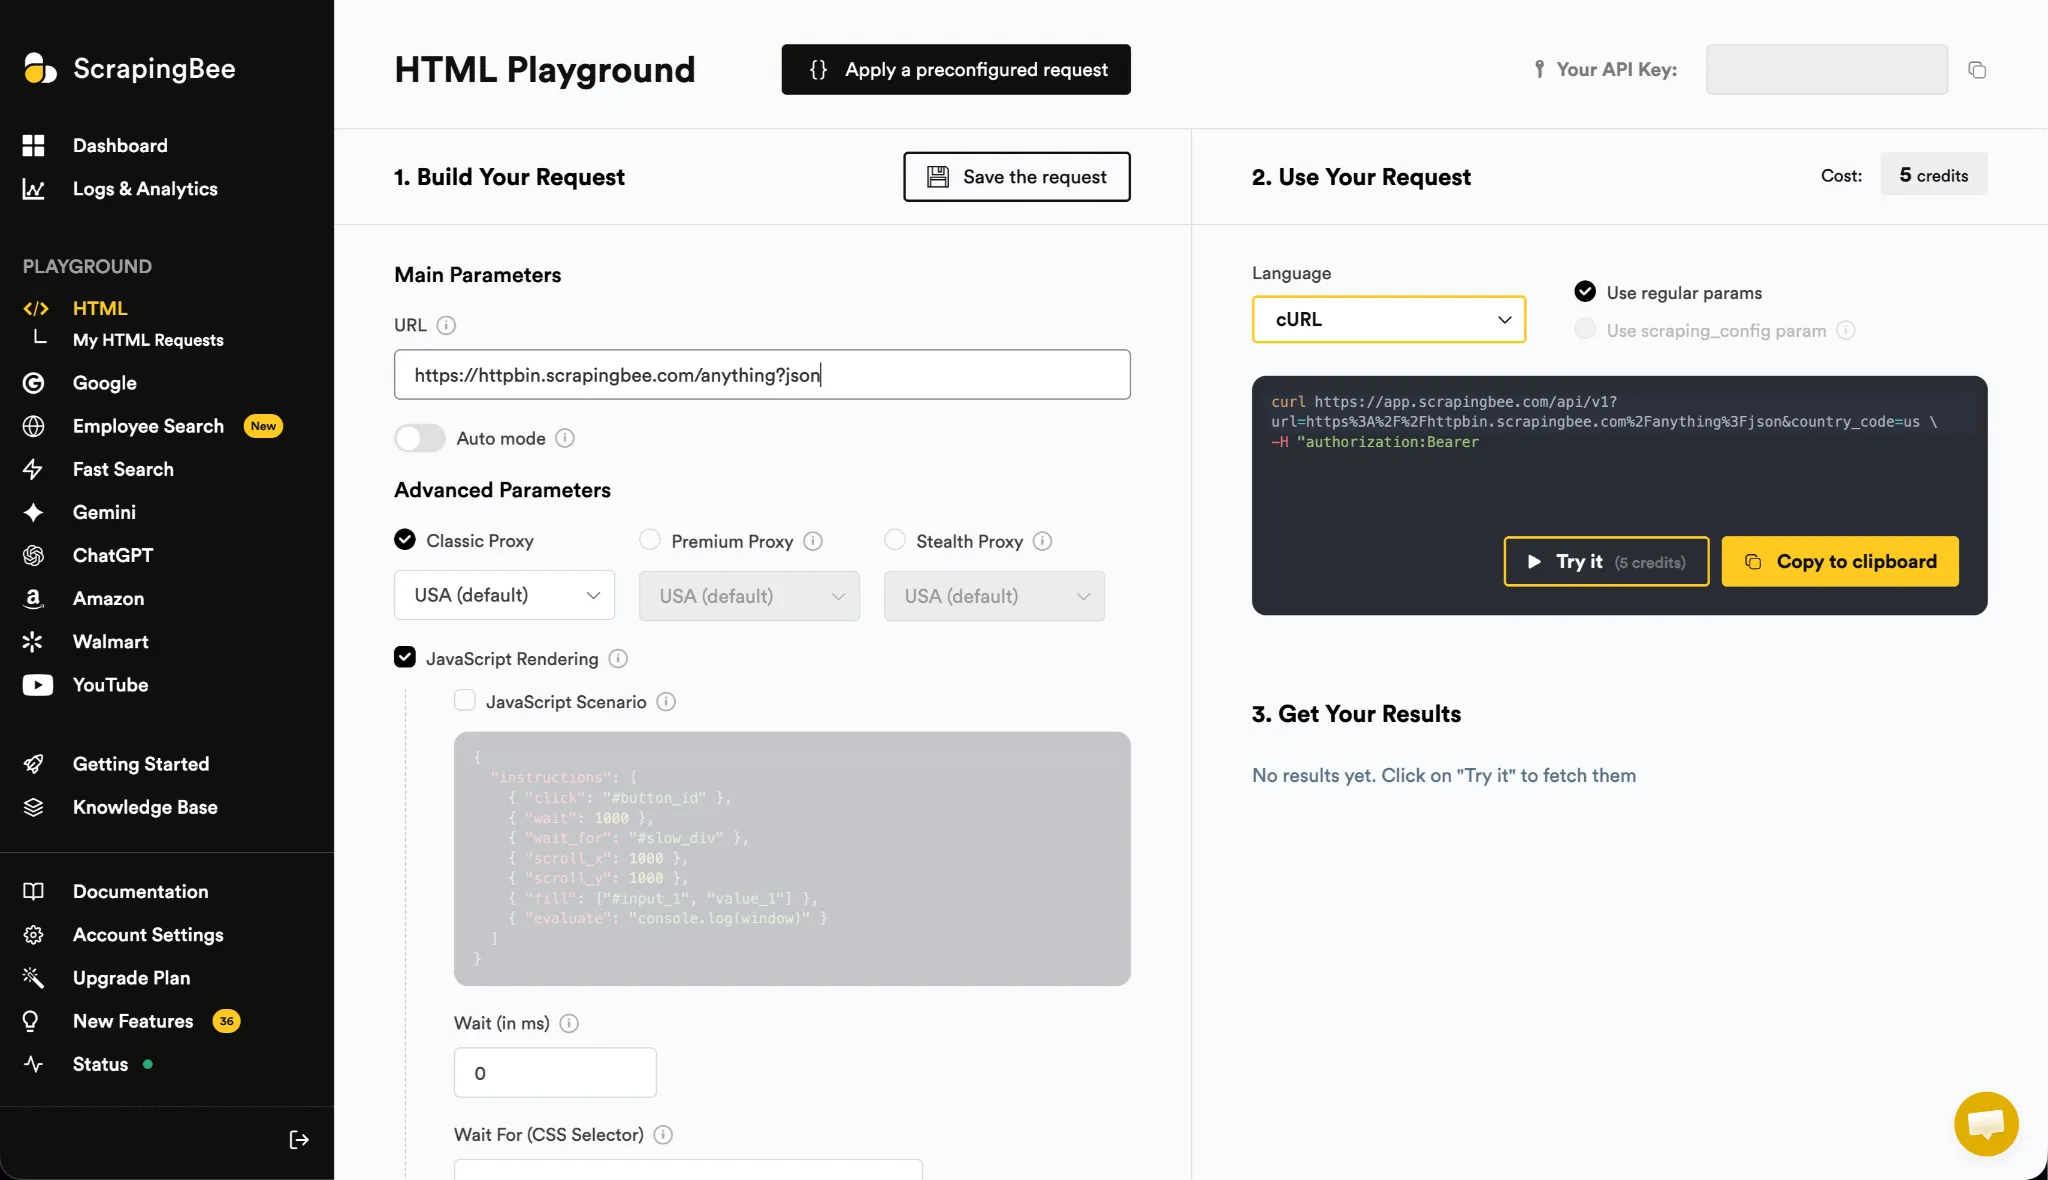Go to Logs & Analytics
Viewport: 2048px width, 1180px height.
(x=145, y=189)
